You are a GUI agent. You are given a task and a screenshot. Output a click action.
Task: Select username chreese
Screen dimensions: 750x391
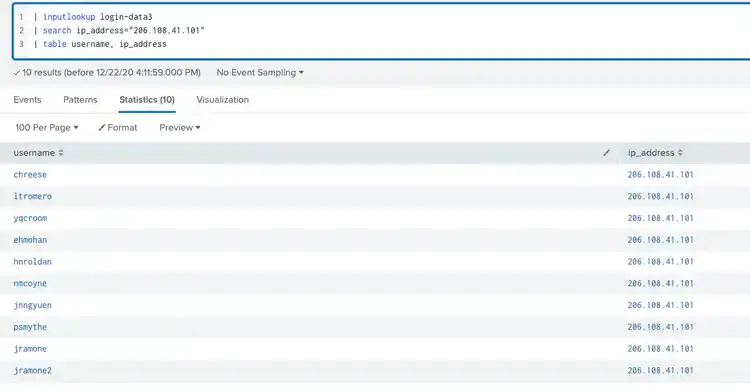tap(30, 175)
